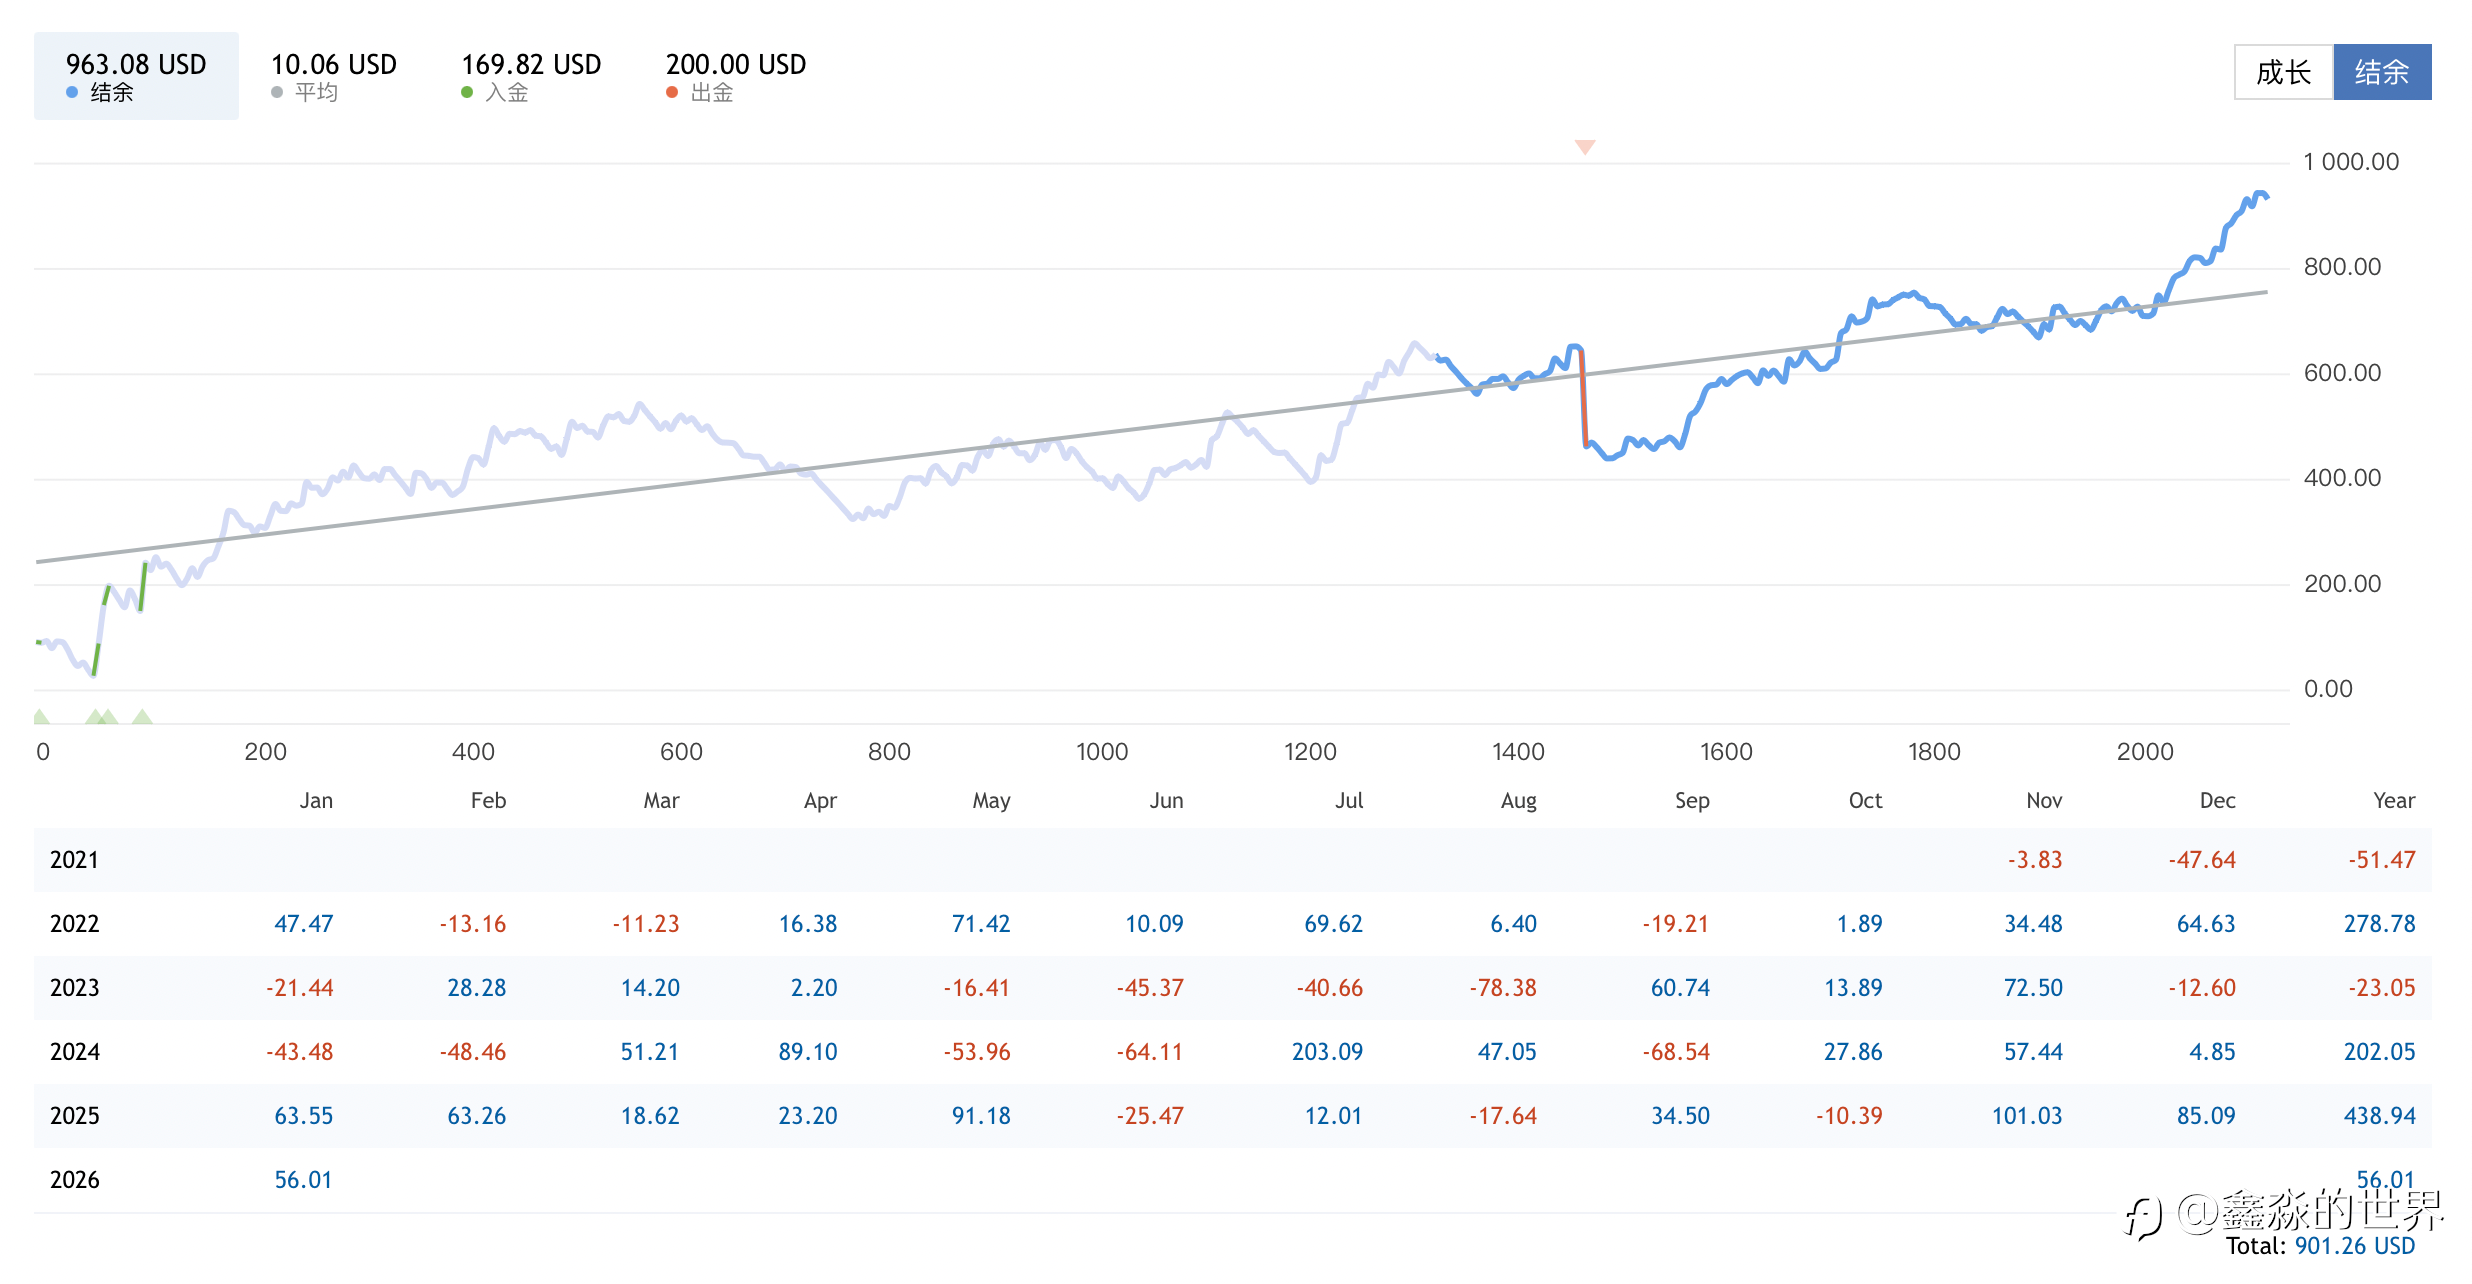Click the pink withdrawal triangle marker atop chart
The height and width of the screenshot is (1284, 2472).
(x=1584, y=147)
